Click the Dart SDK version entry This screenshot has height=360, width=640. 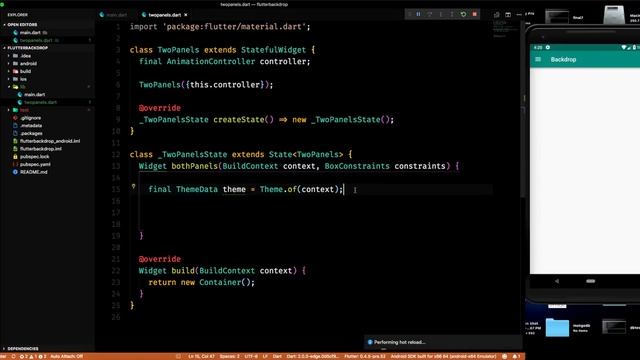[312, 356]
